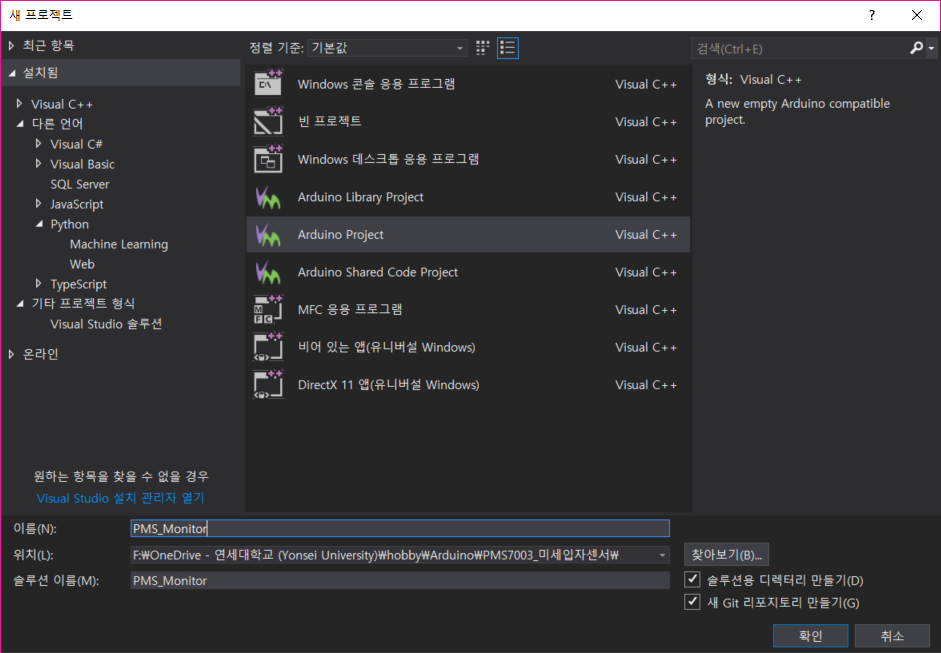Switch to small icons grid view
The image size is (941, 653).
(x=483, y=48)
